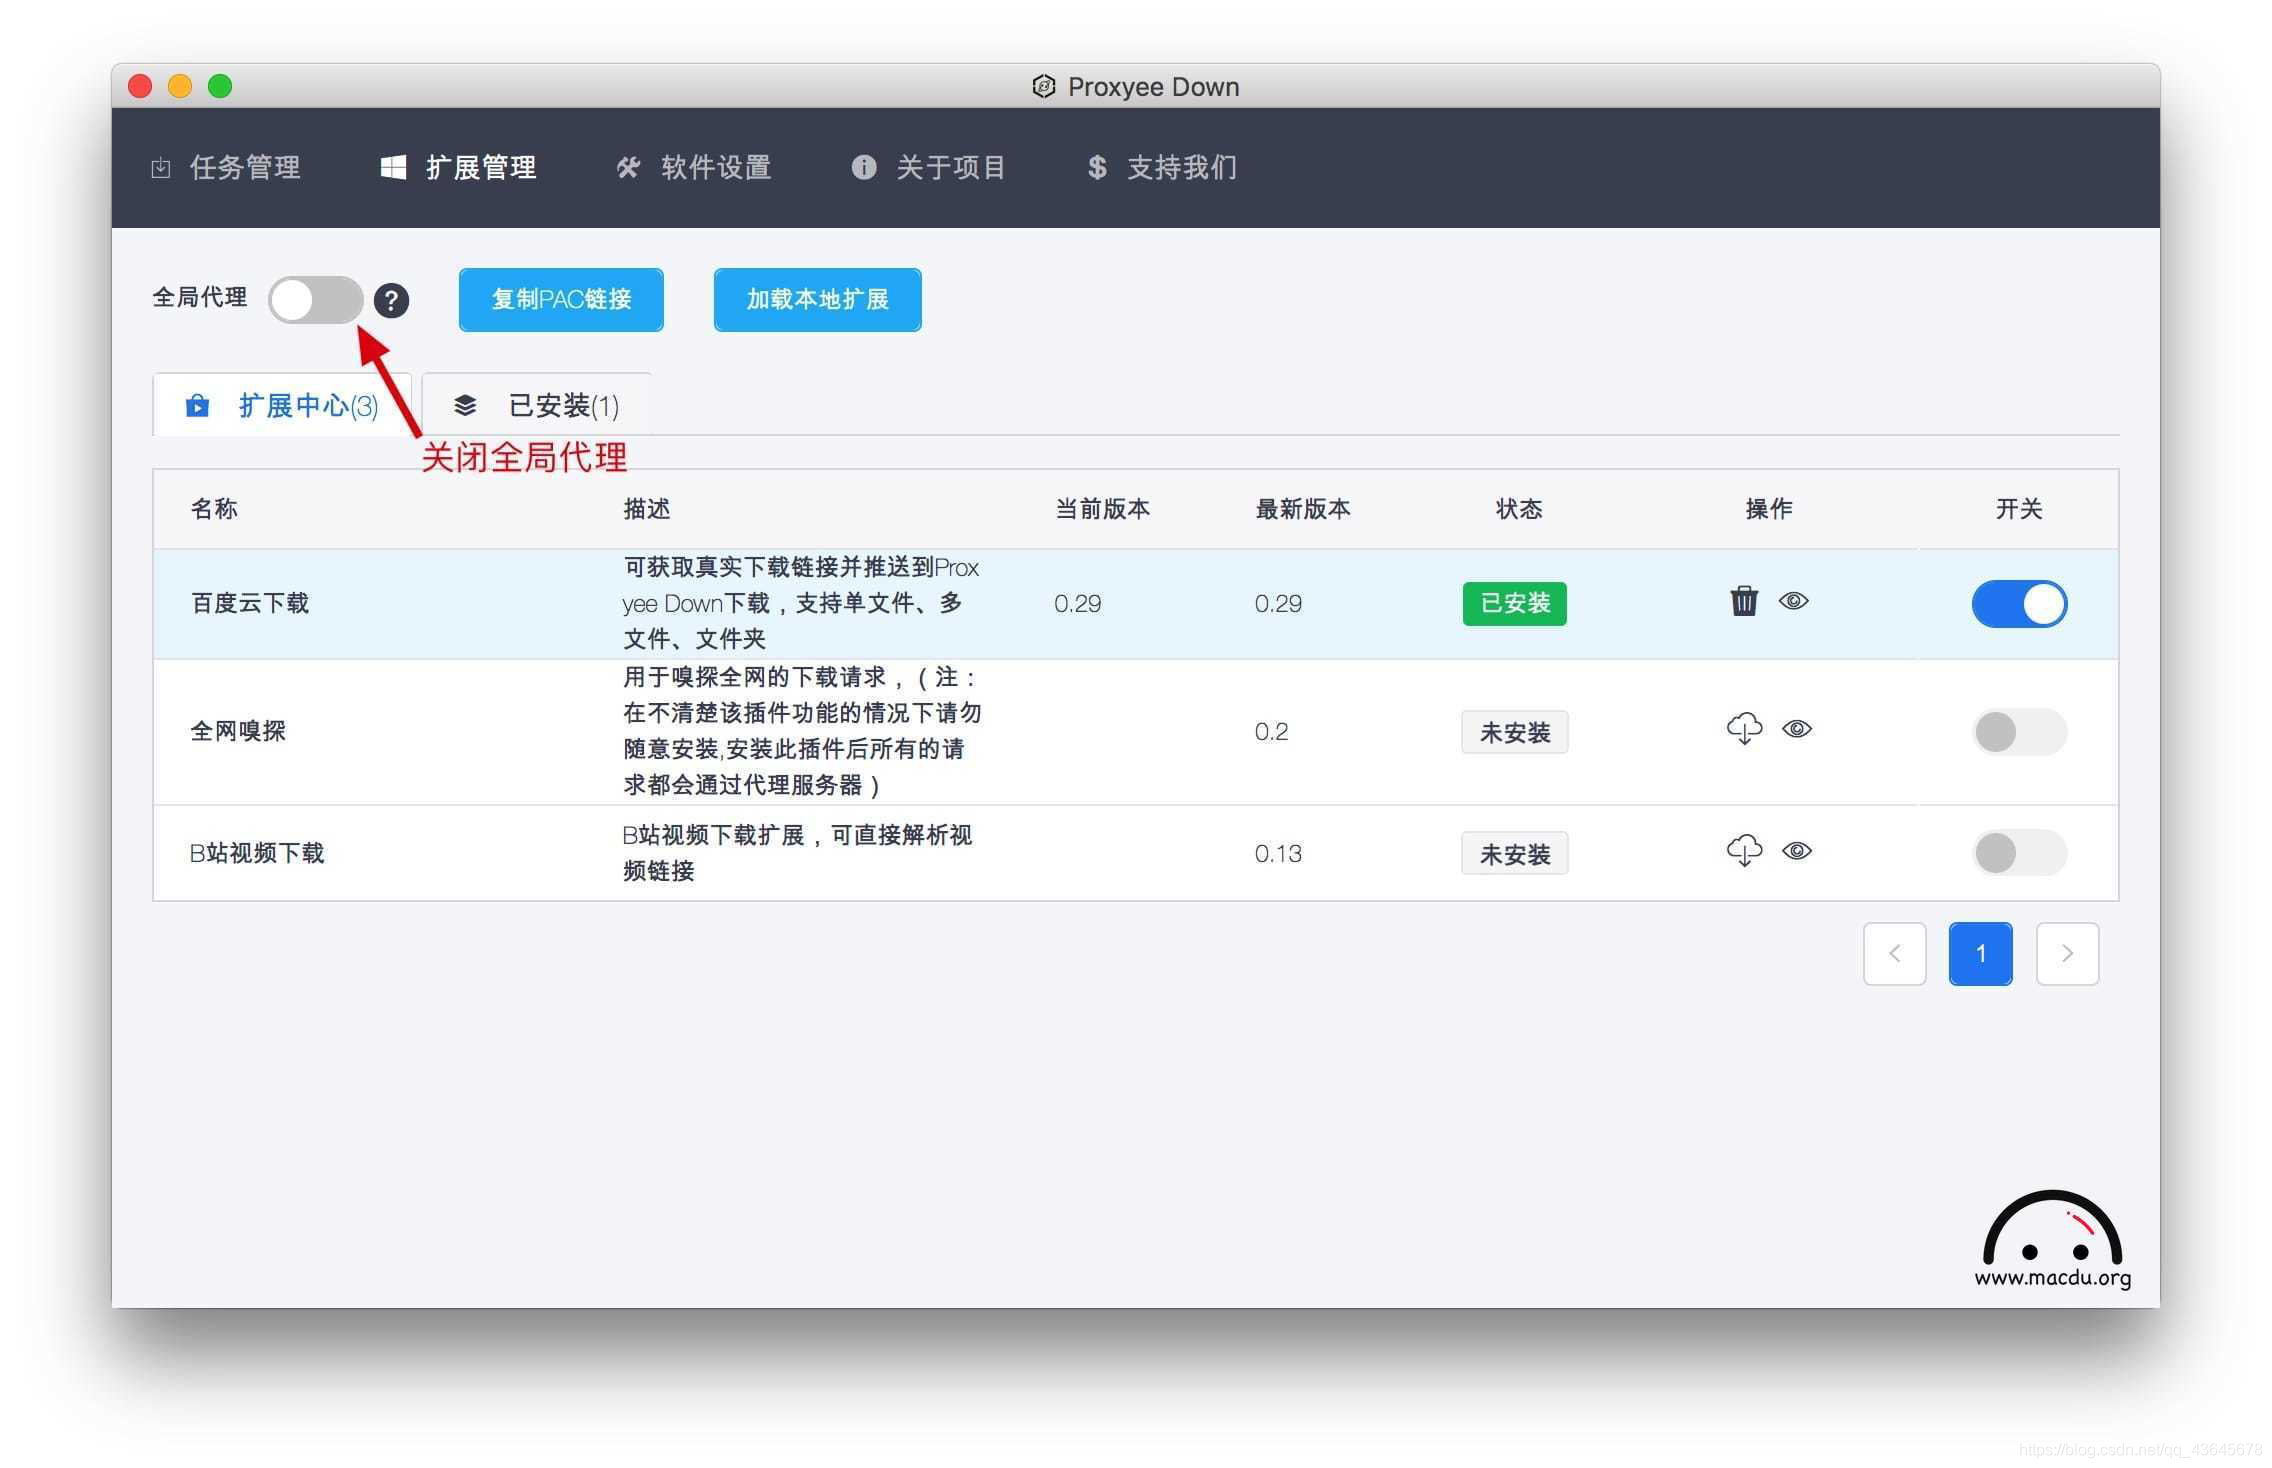Click the 当前版本 column header
Screen dimensions: 2272x1468
click(x=1102, y=509)
